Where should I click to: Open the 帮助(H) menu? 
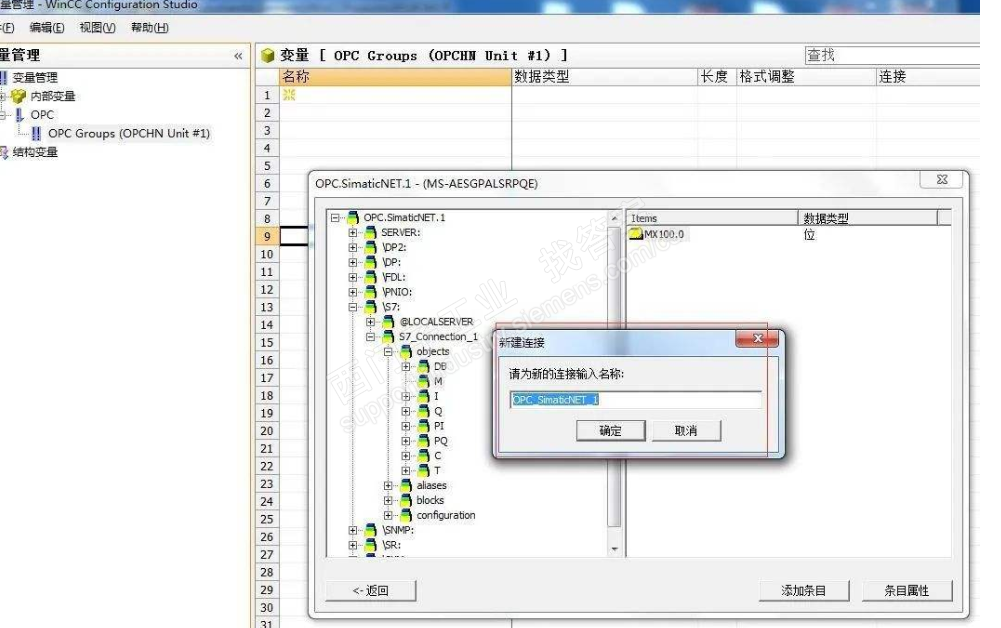[x=149, y=27]
